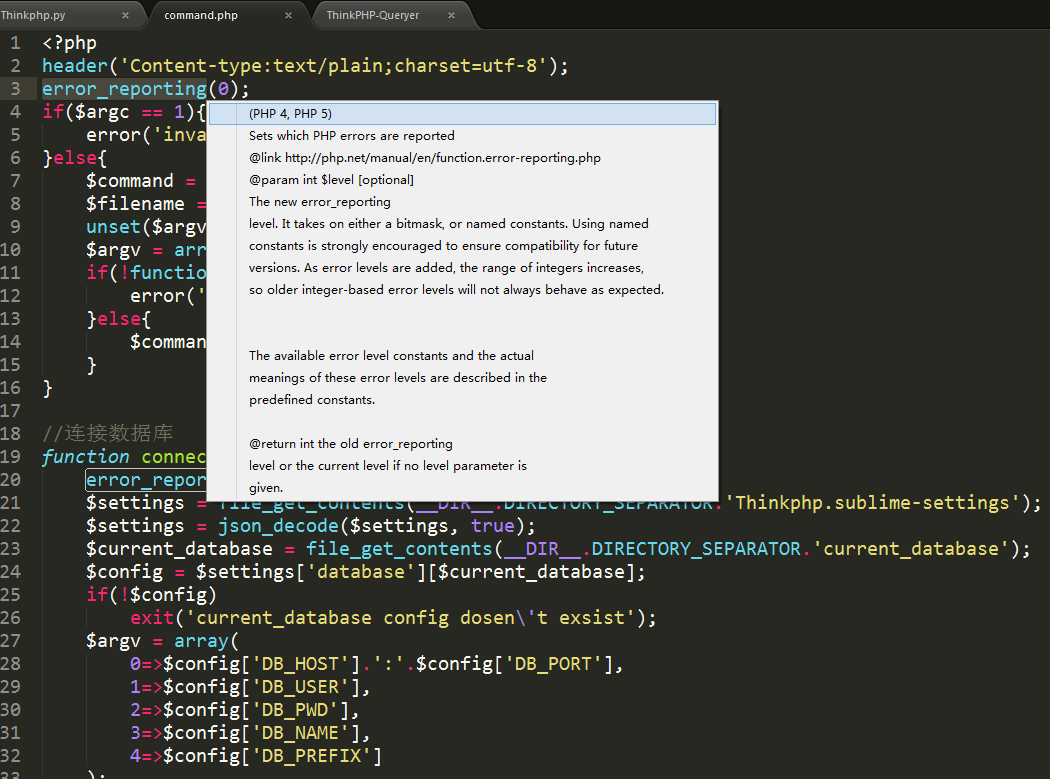
Task: Close the Thinkphp.py tab
Action: [126, 15]
